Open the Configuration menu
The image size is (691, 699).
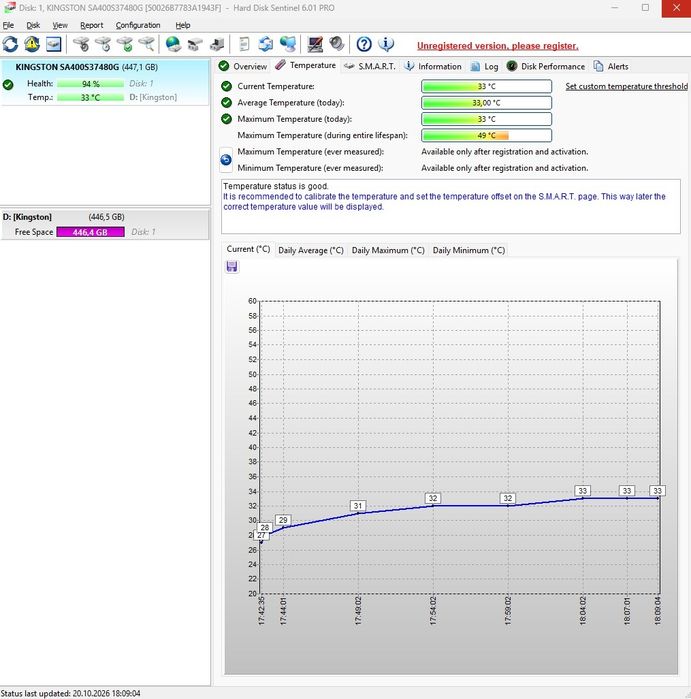coord(138,25)
